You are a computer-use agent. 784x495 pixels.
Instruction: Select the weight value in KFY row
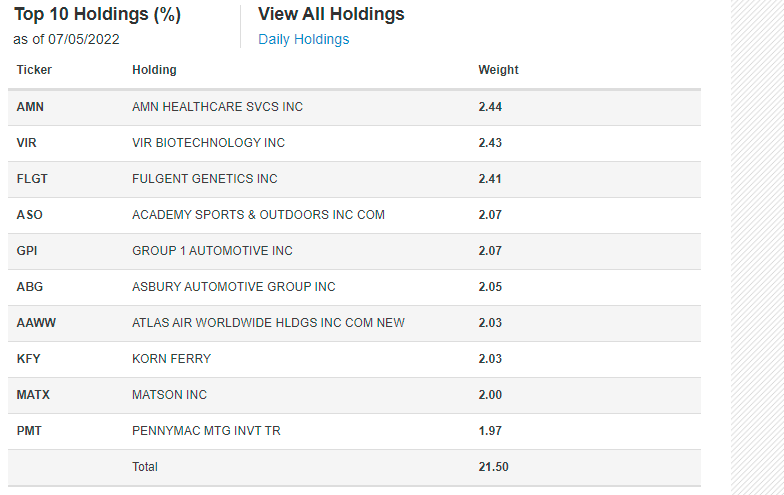(490, 359)
